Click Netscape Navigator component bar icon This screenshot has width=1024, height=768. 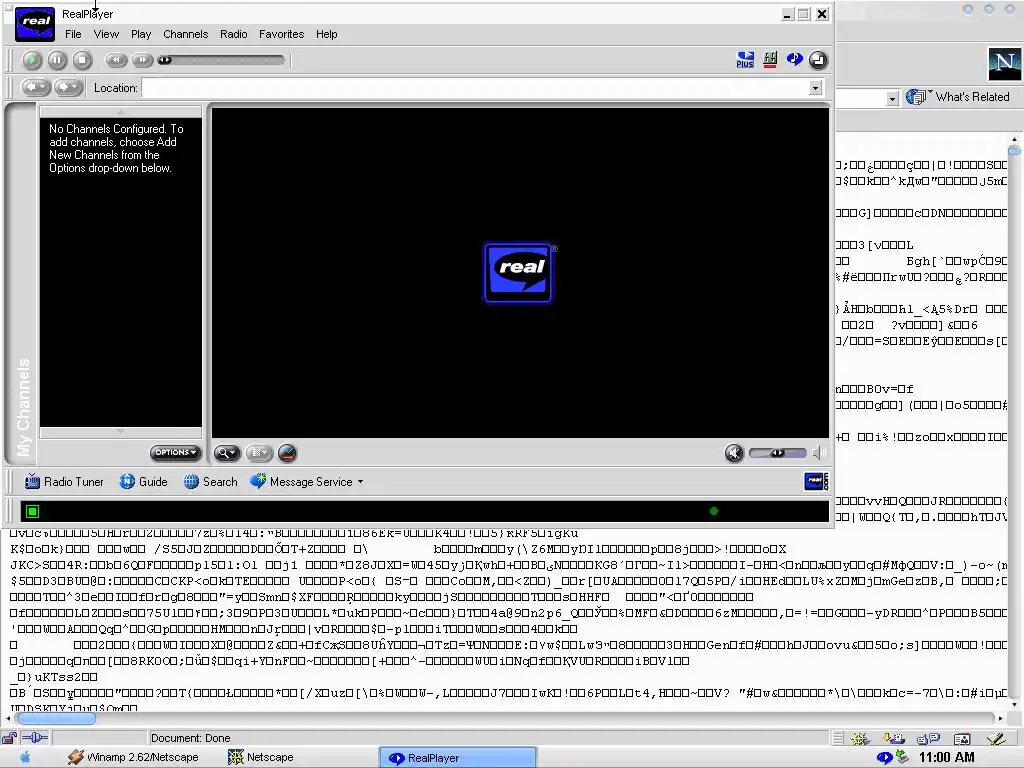coord(859,739)
